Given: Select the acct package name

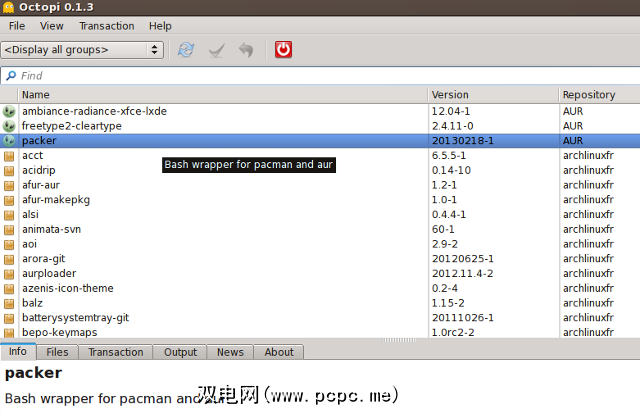Looking at the screenshot, I should 33,156.
